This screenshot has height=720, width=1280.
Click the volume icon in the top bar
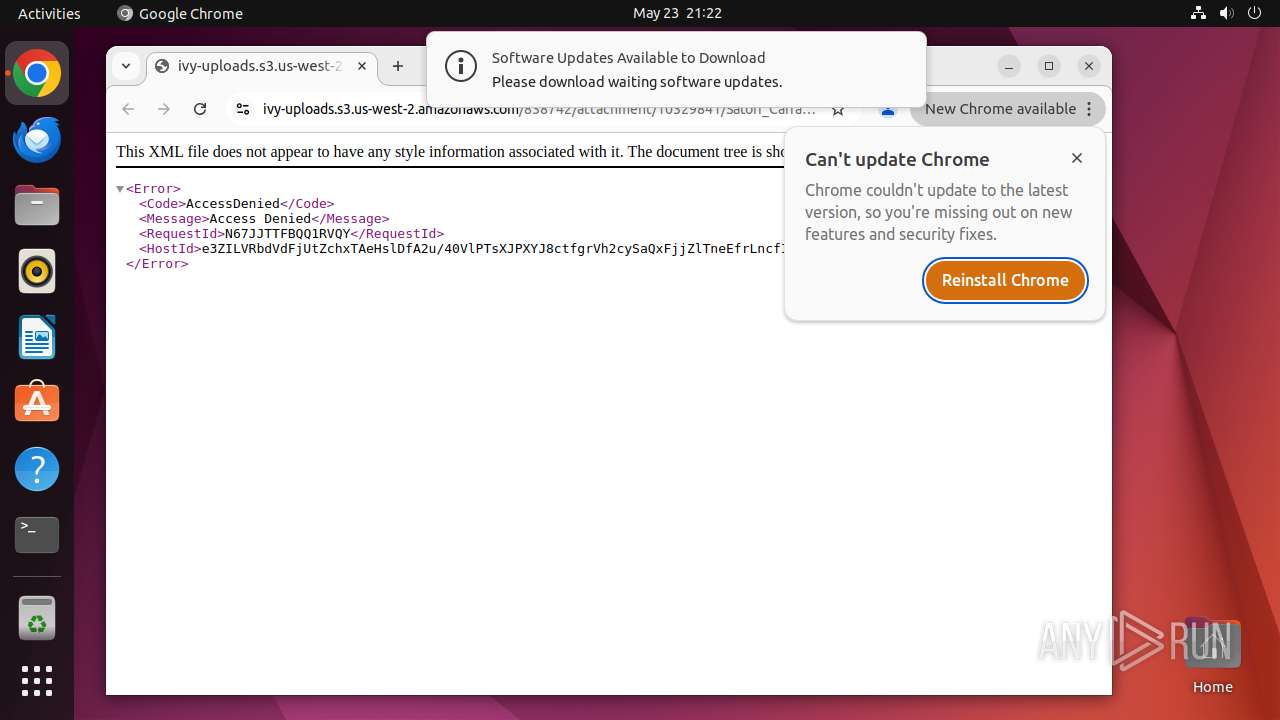tap(1226, 13)
